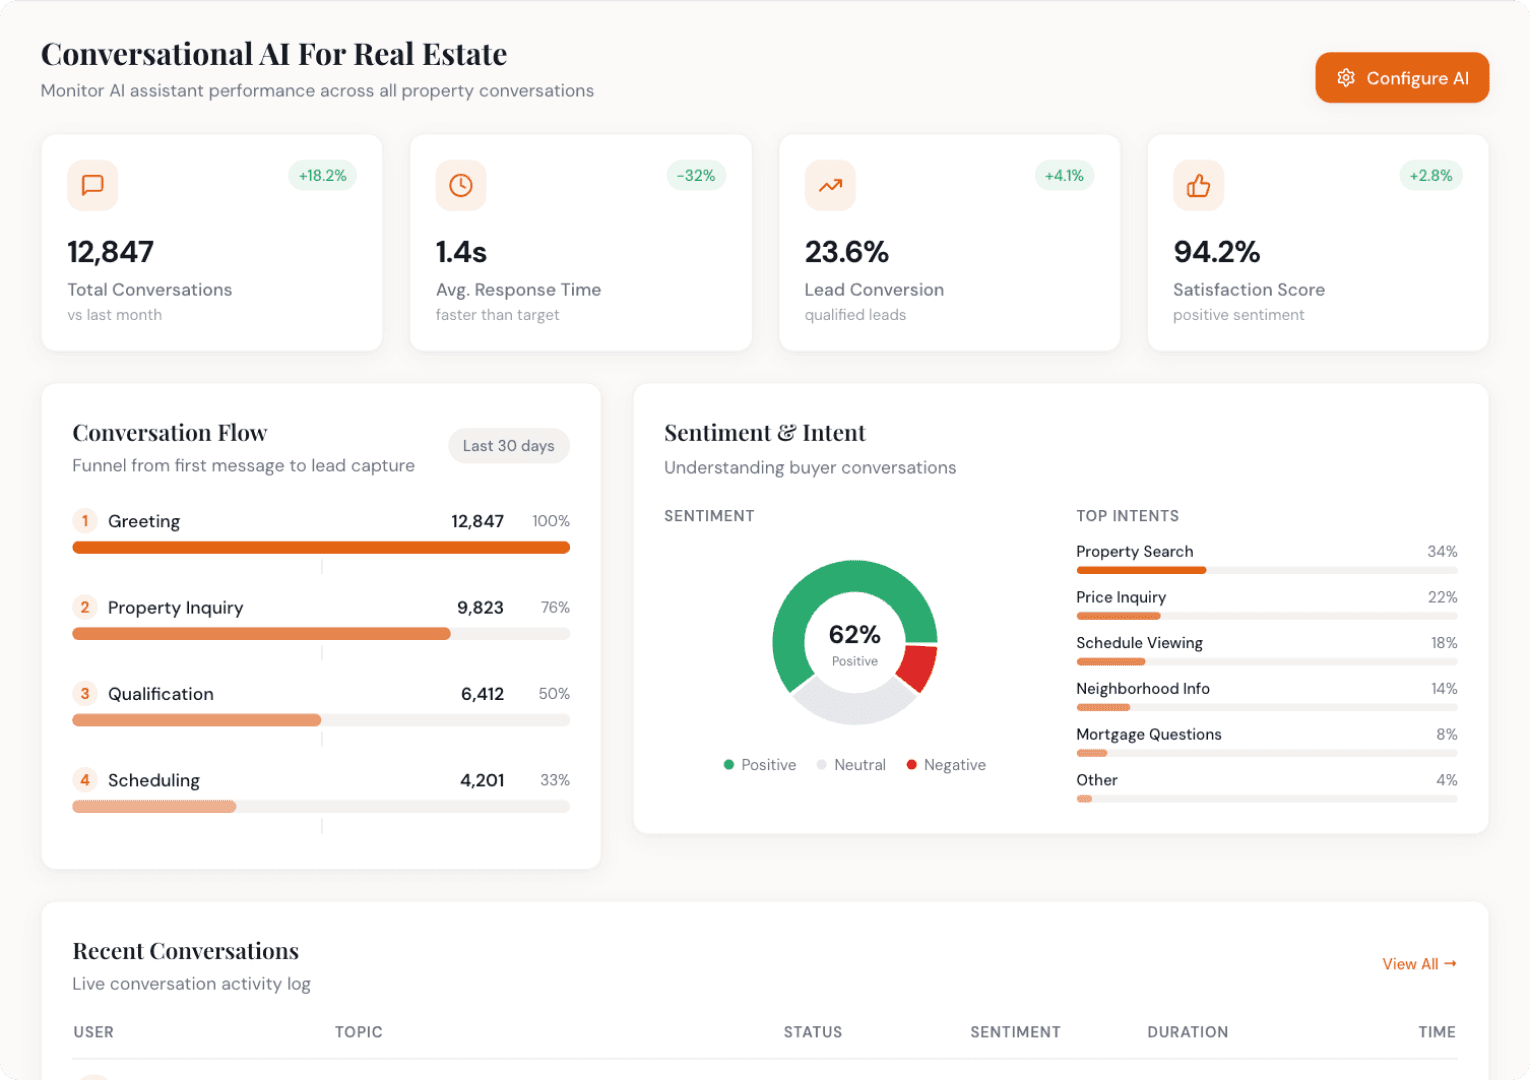Select the TOP INTENTS section header
1530x1080 pixels.
1127,516
